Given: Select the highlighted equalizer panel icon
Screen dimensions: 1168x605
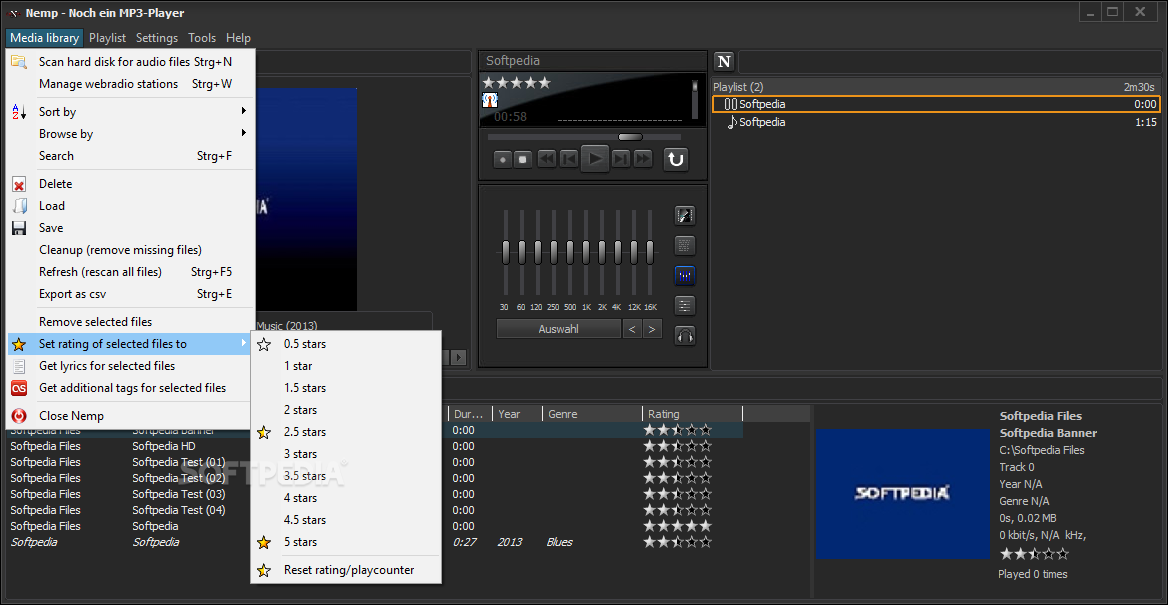Looking at the screenshot, I should 685,276.
